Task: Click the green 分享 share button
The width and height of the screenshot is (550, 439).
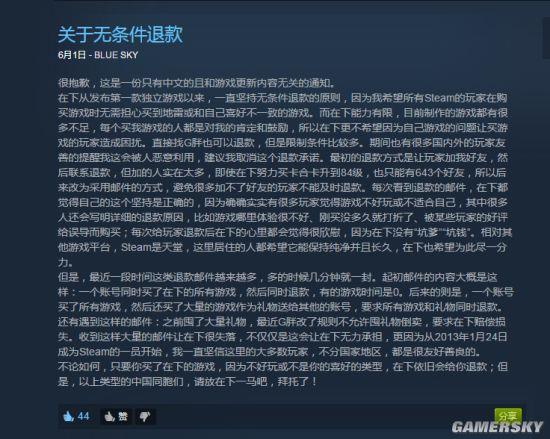Action: pos(508,416)
